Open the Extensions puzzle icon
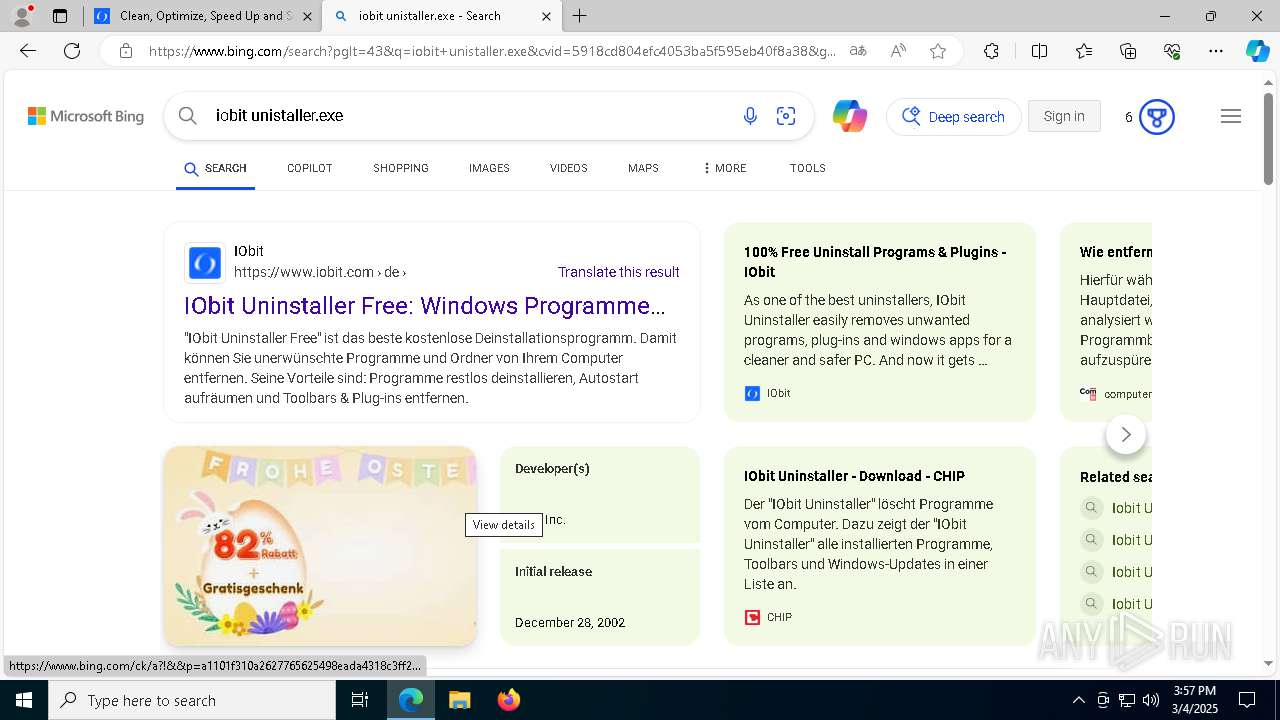The width and height of the screenshot is (1280, 720). (991, 51)
